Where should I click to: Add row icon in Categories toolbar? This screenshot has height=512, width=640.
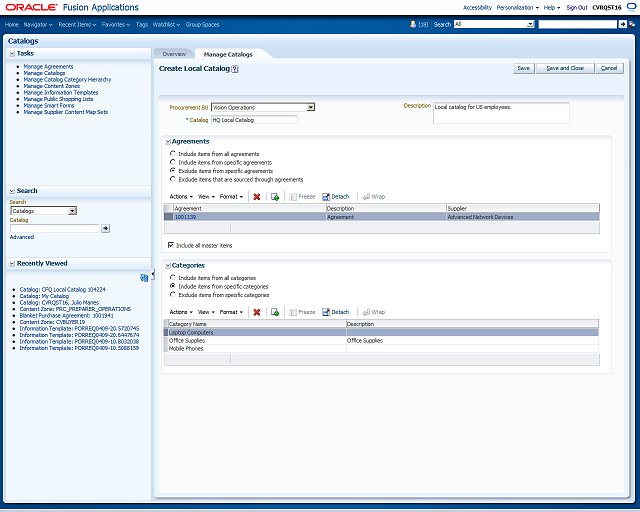275,312
